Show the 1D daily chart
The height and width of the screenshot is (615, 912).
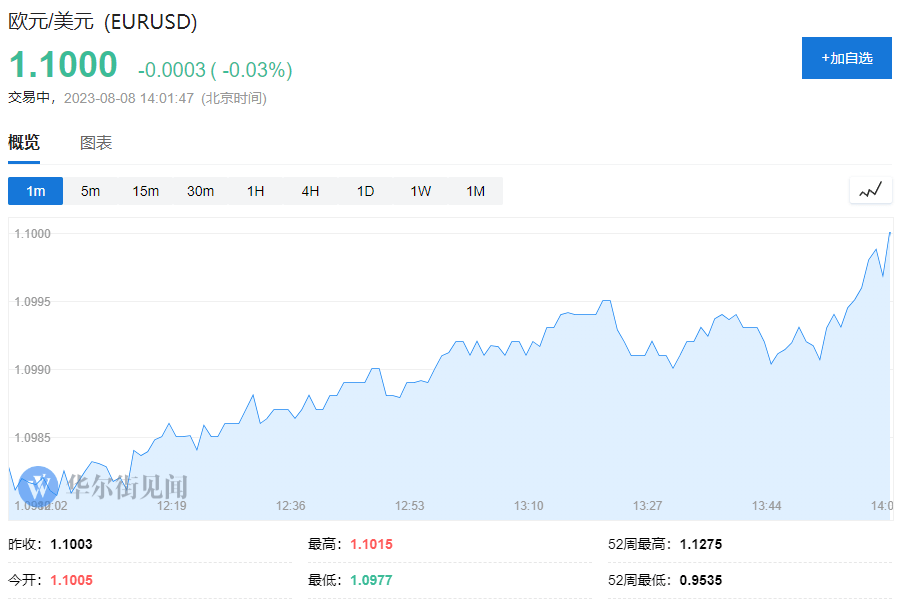(x=365, y=191)
